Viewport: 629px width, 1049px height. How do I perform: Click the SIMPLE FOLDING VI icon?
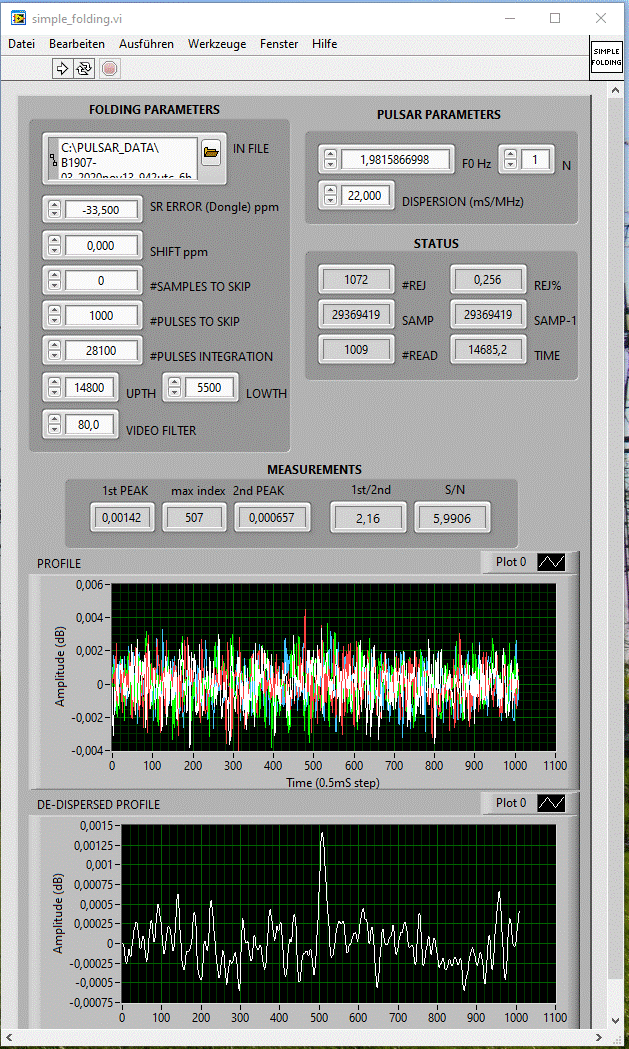point(606,58)
